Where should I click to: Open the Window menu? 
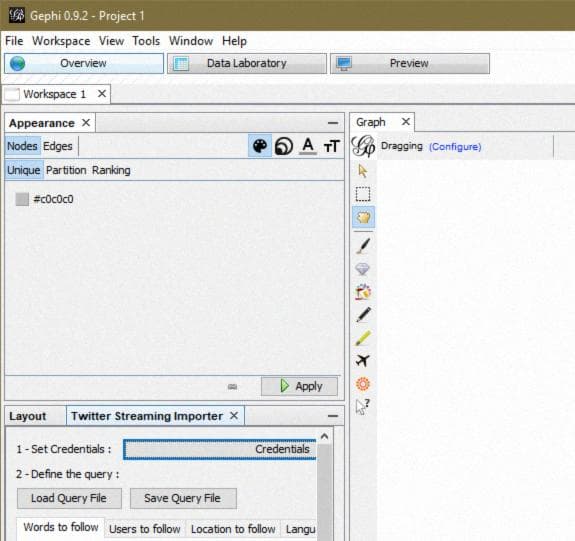point(191,41)
